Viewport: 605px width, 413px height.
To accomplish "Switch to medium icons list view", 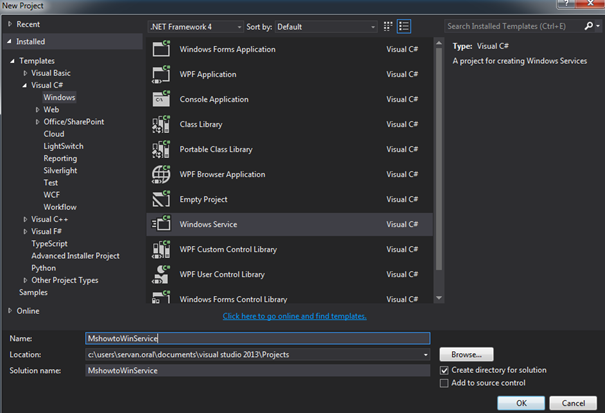I will pos(404,26).
